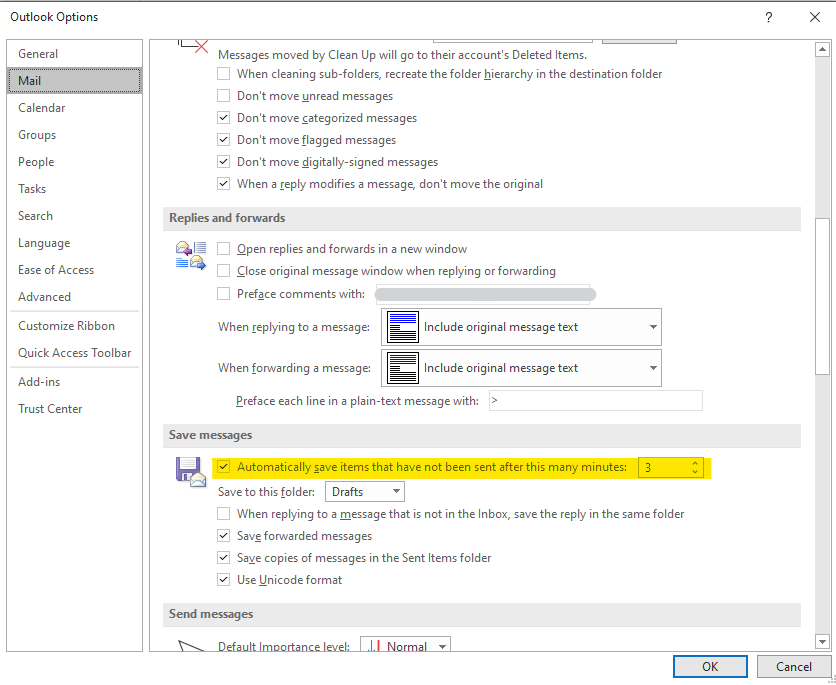Enable Open replies and forwards in new window
Image resolution: width=836 pixels, height=685 pixels.
pyautogui.click(x=223, y=249)
